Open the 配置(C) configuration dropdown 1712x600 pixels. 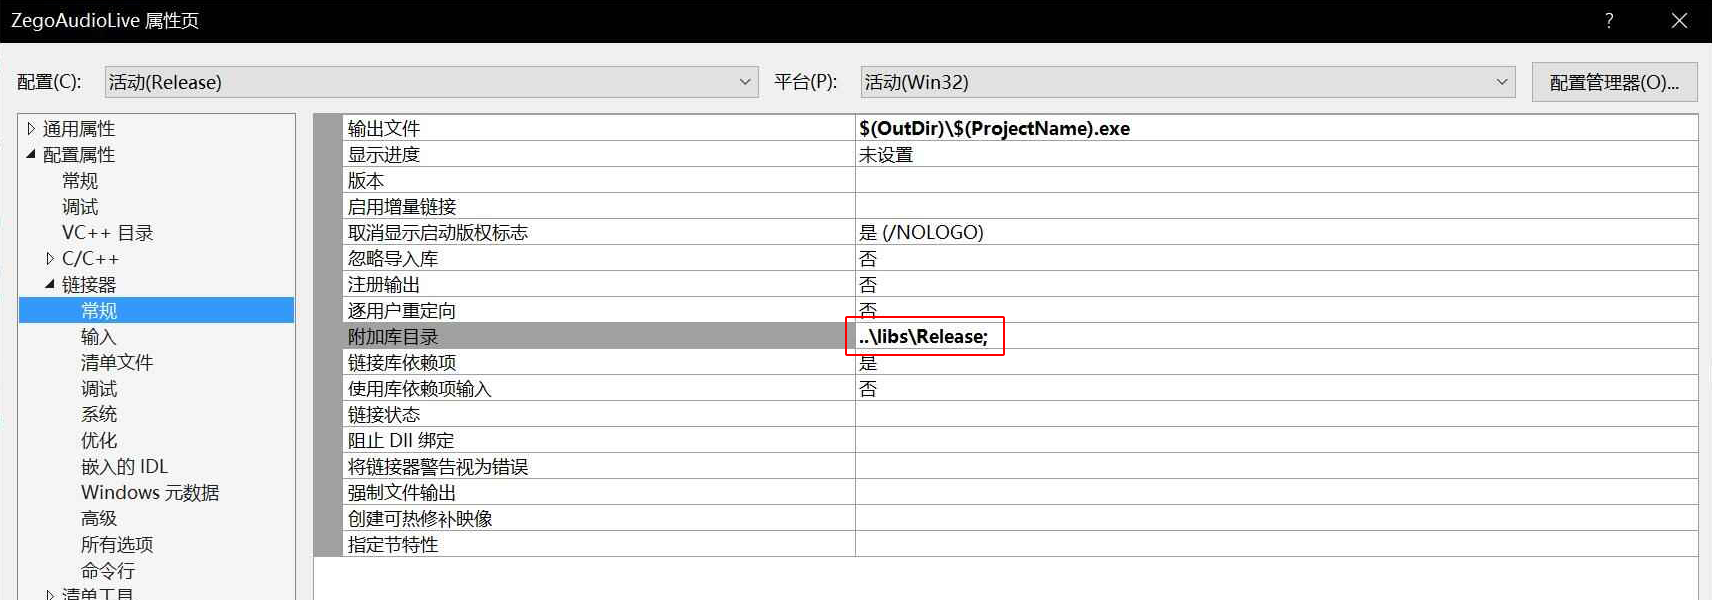coord(431,82)
